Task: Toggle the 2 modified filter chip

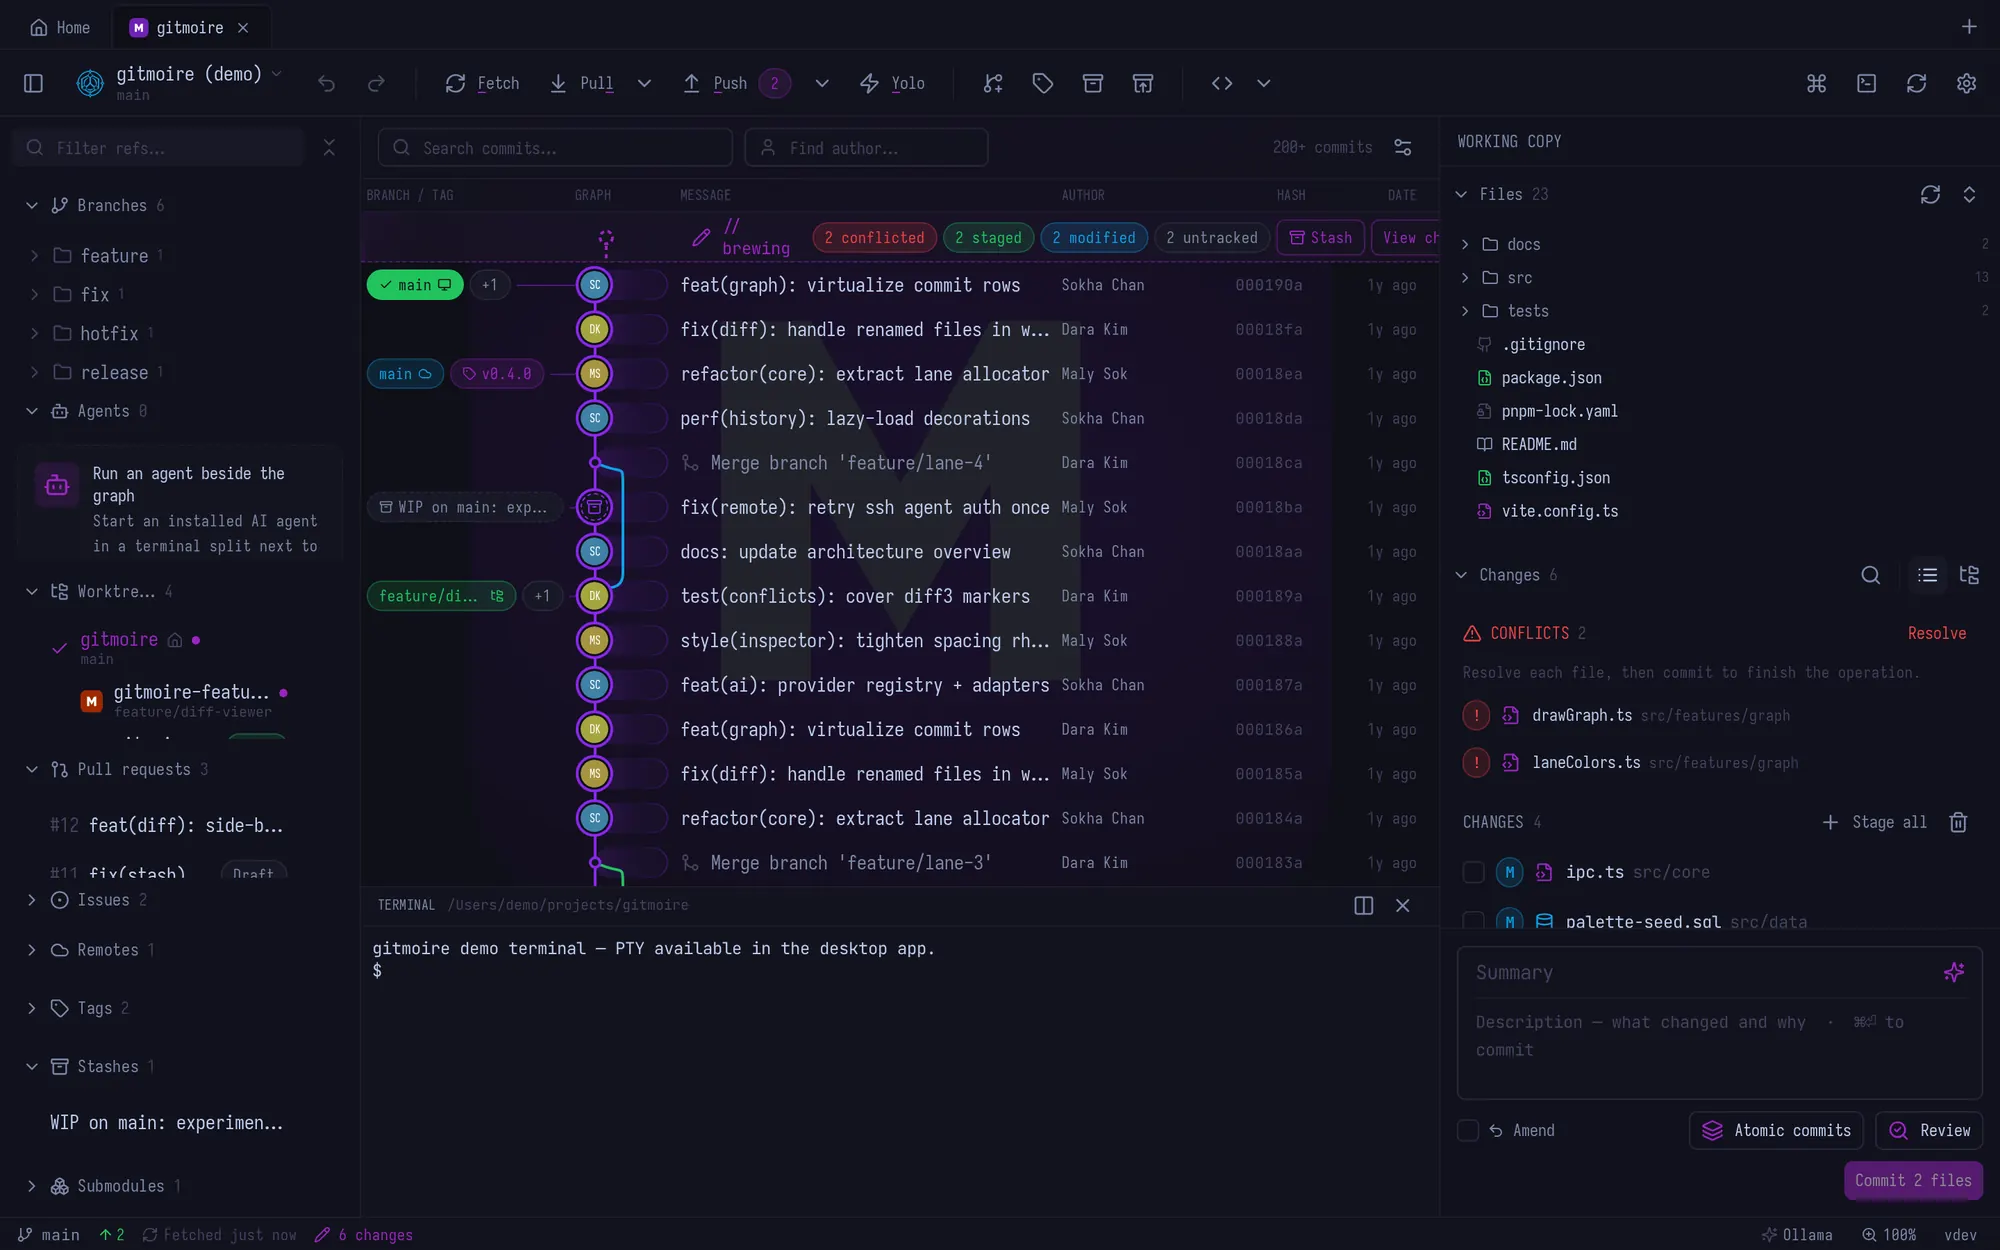Action: click(1094, 237)
